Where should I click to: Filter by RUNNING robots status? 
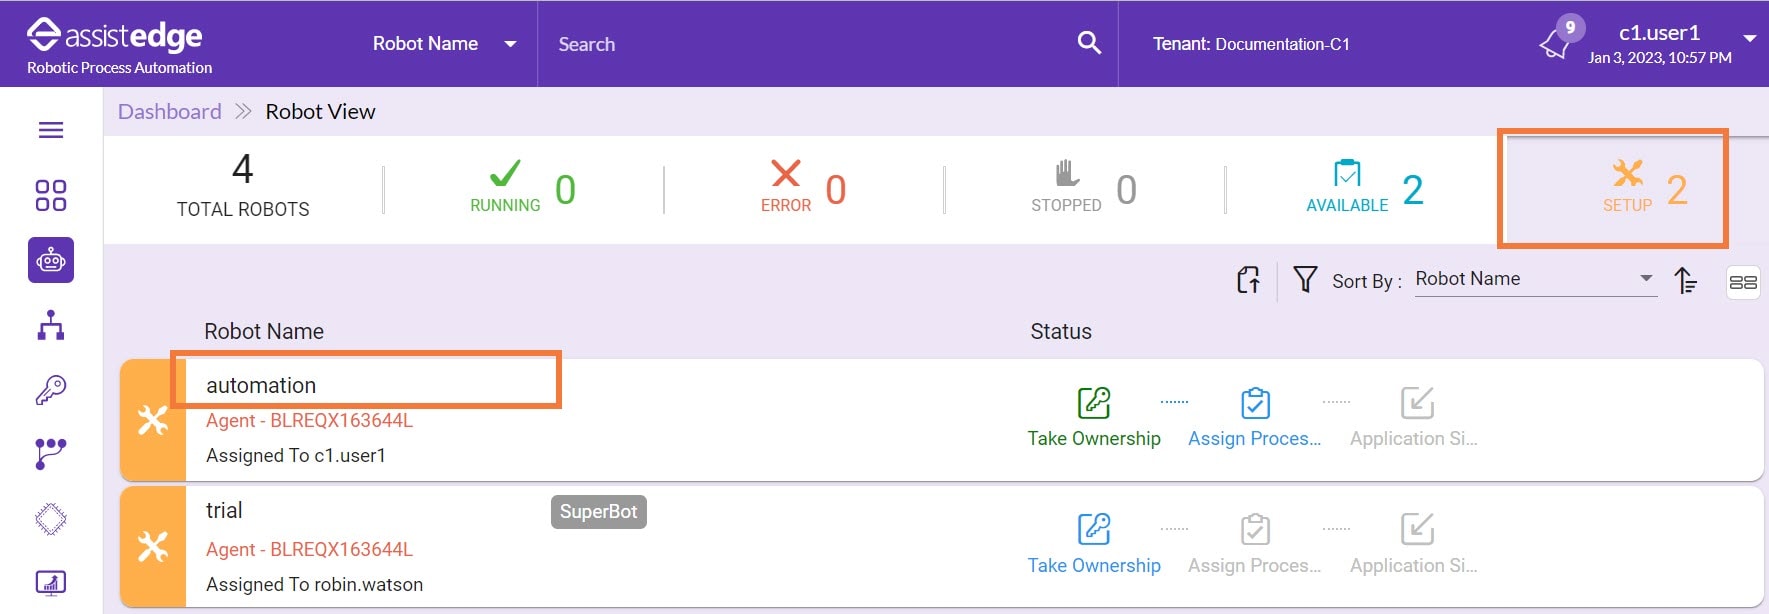pos(523,188)
